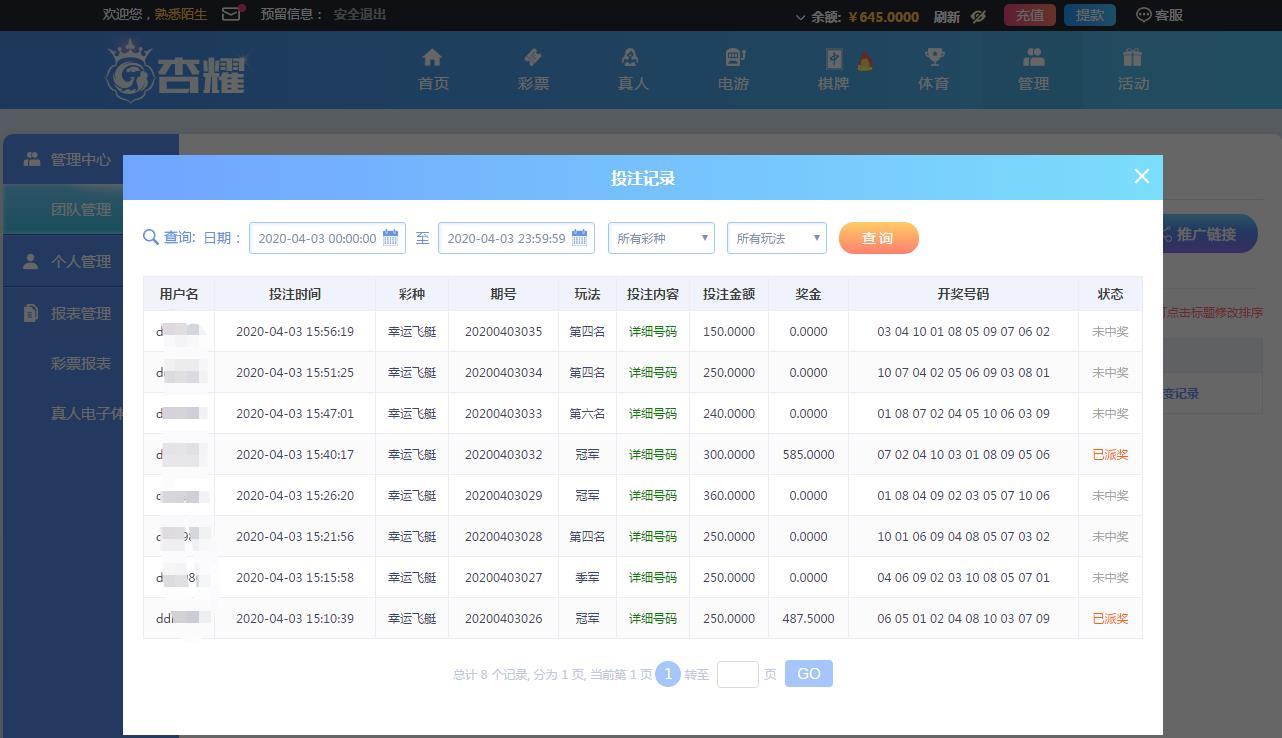Open customer service 客服 chat icon
The image size is (1282, 738).
point(1144,15)
